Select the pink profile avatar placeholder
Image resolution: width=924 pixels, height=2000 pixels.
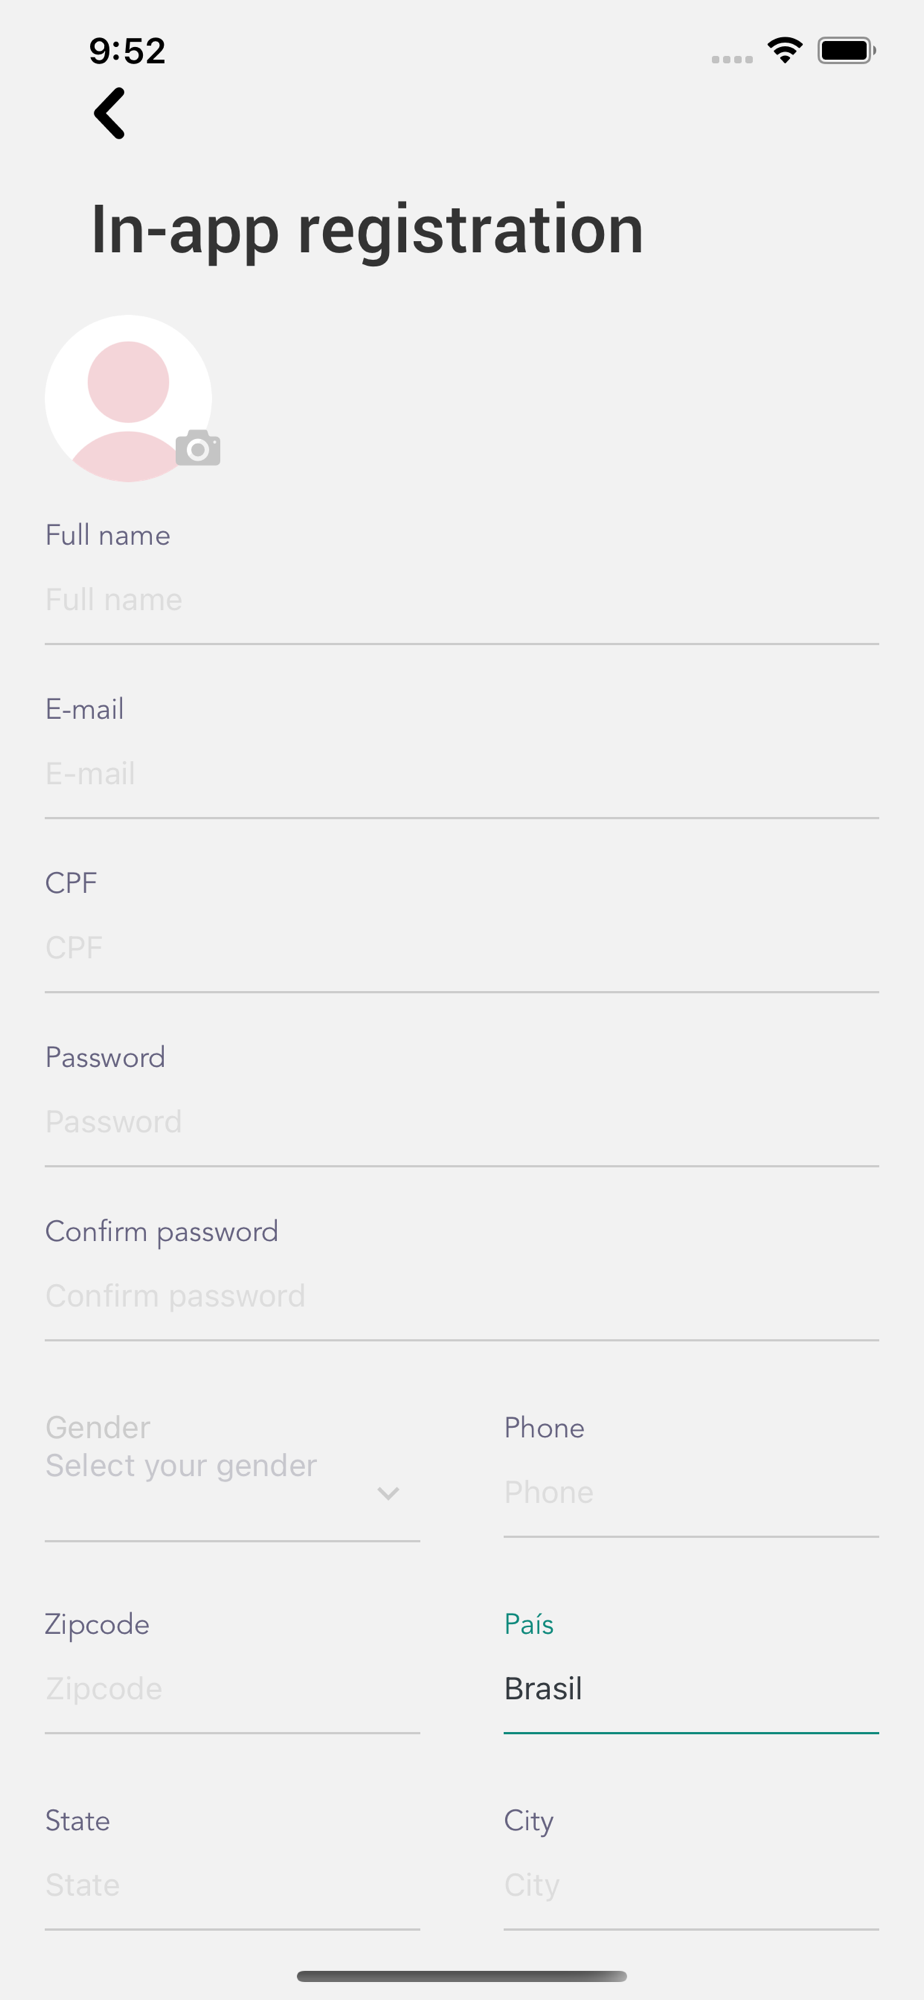128,398
